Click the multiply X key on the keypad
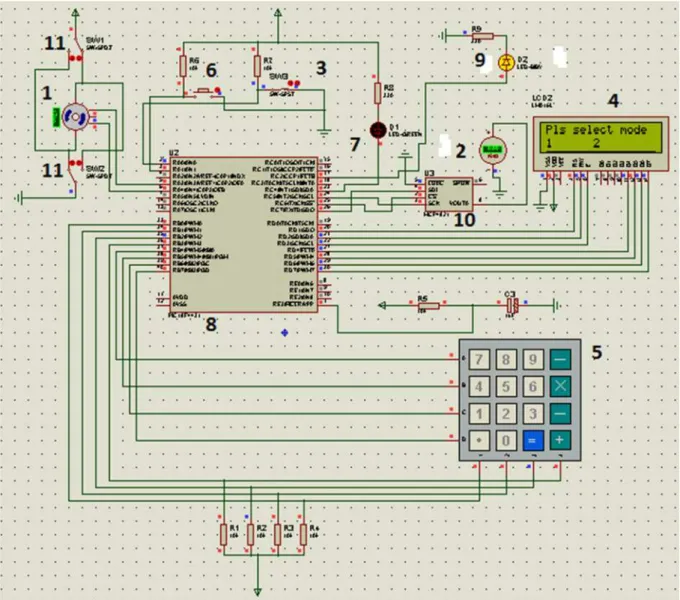The image size is (680, 600). [x=560, y=386]
